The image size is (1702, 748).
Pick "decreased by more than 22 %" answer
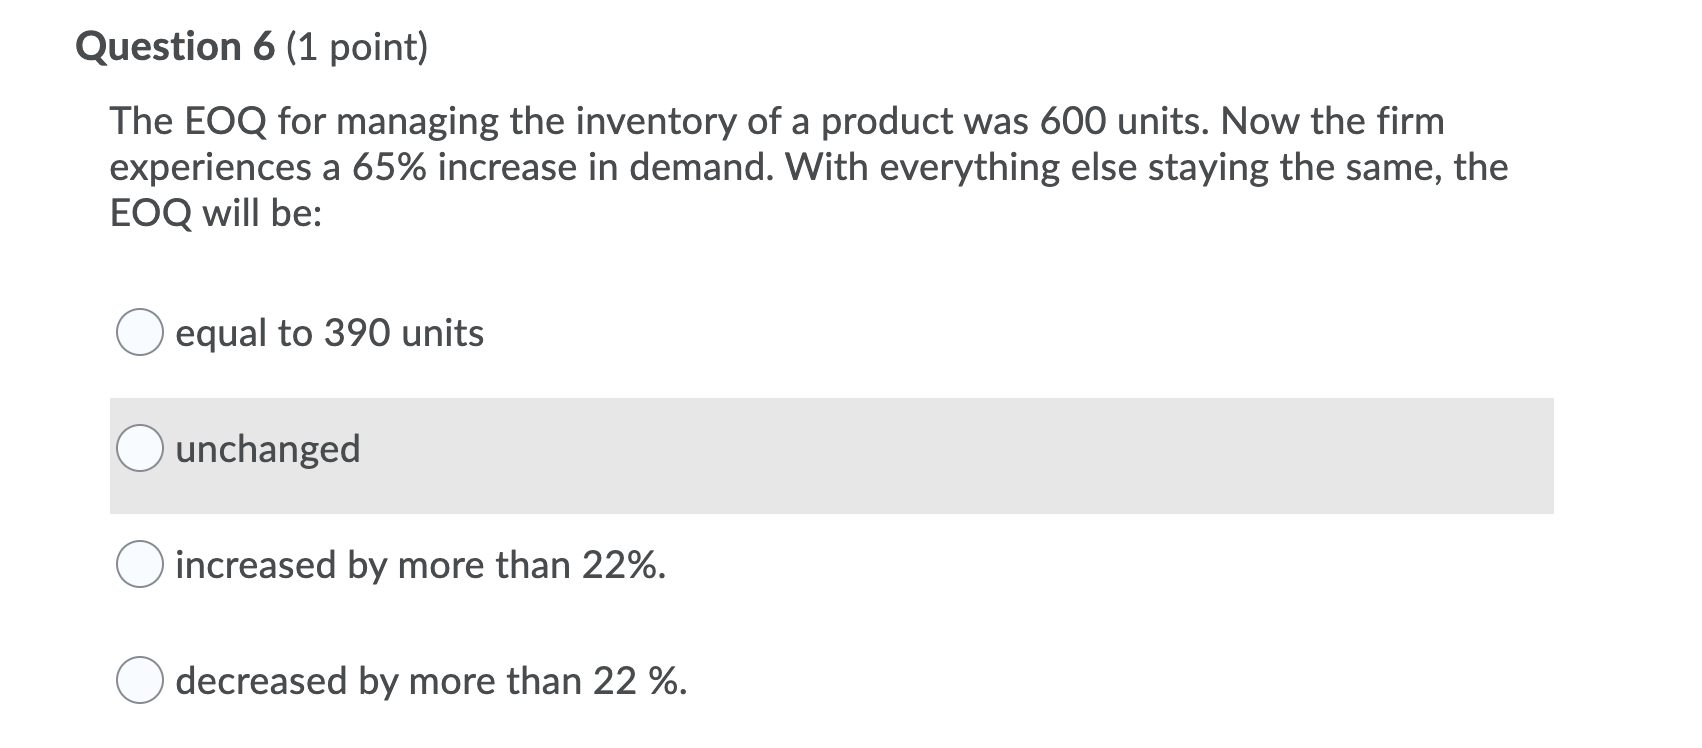tap(141, 681)
